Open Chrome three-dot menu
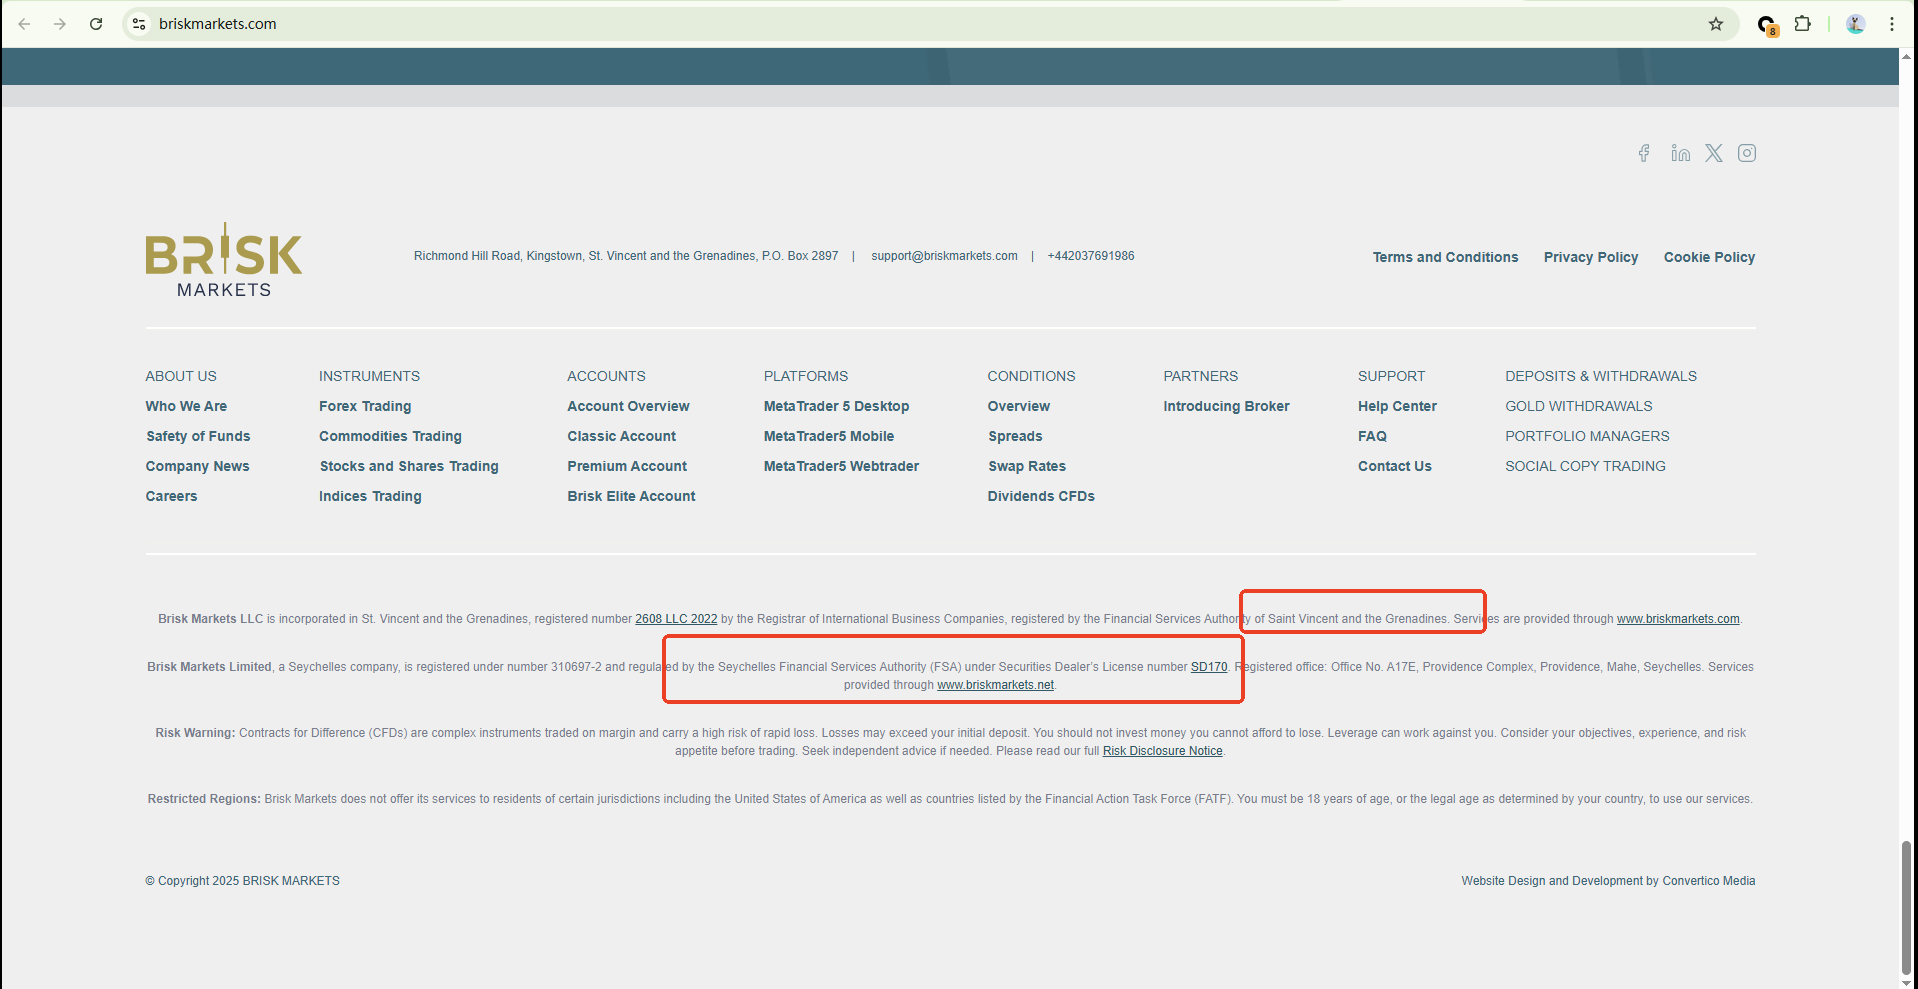Screen dimensions: 1918x989 1892,24
